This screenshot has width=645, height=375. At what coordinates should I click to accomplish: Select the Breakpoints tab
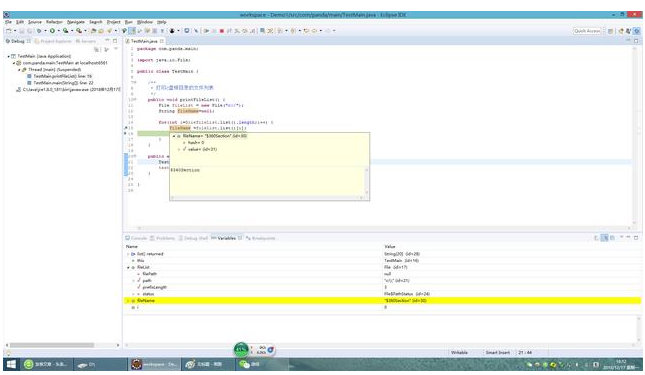tap(260, 238)
